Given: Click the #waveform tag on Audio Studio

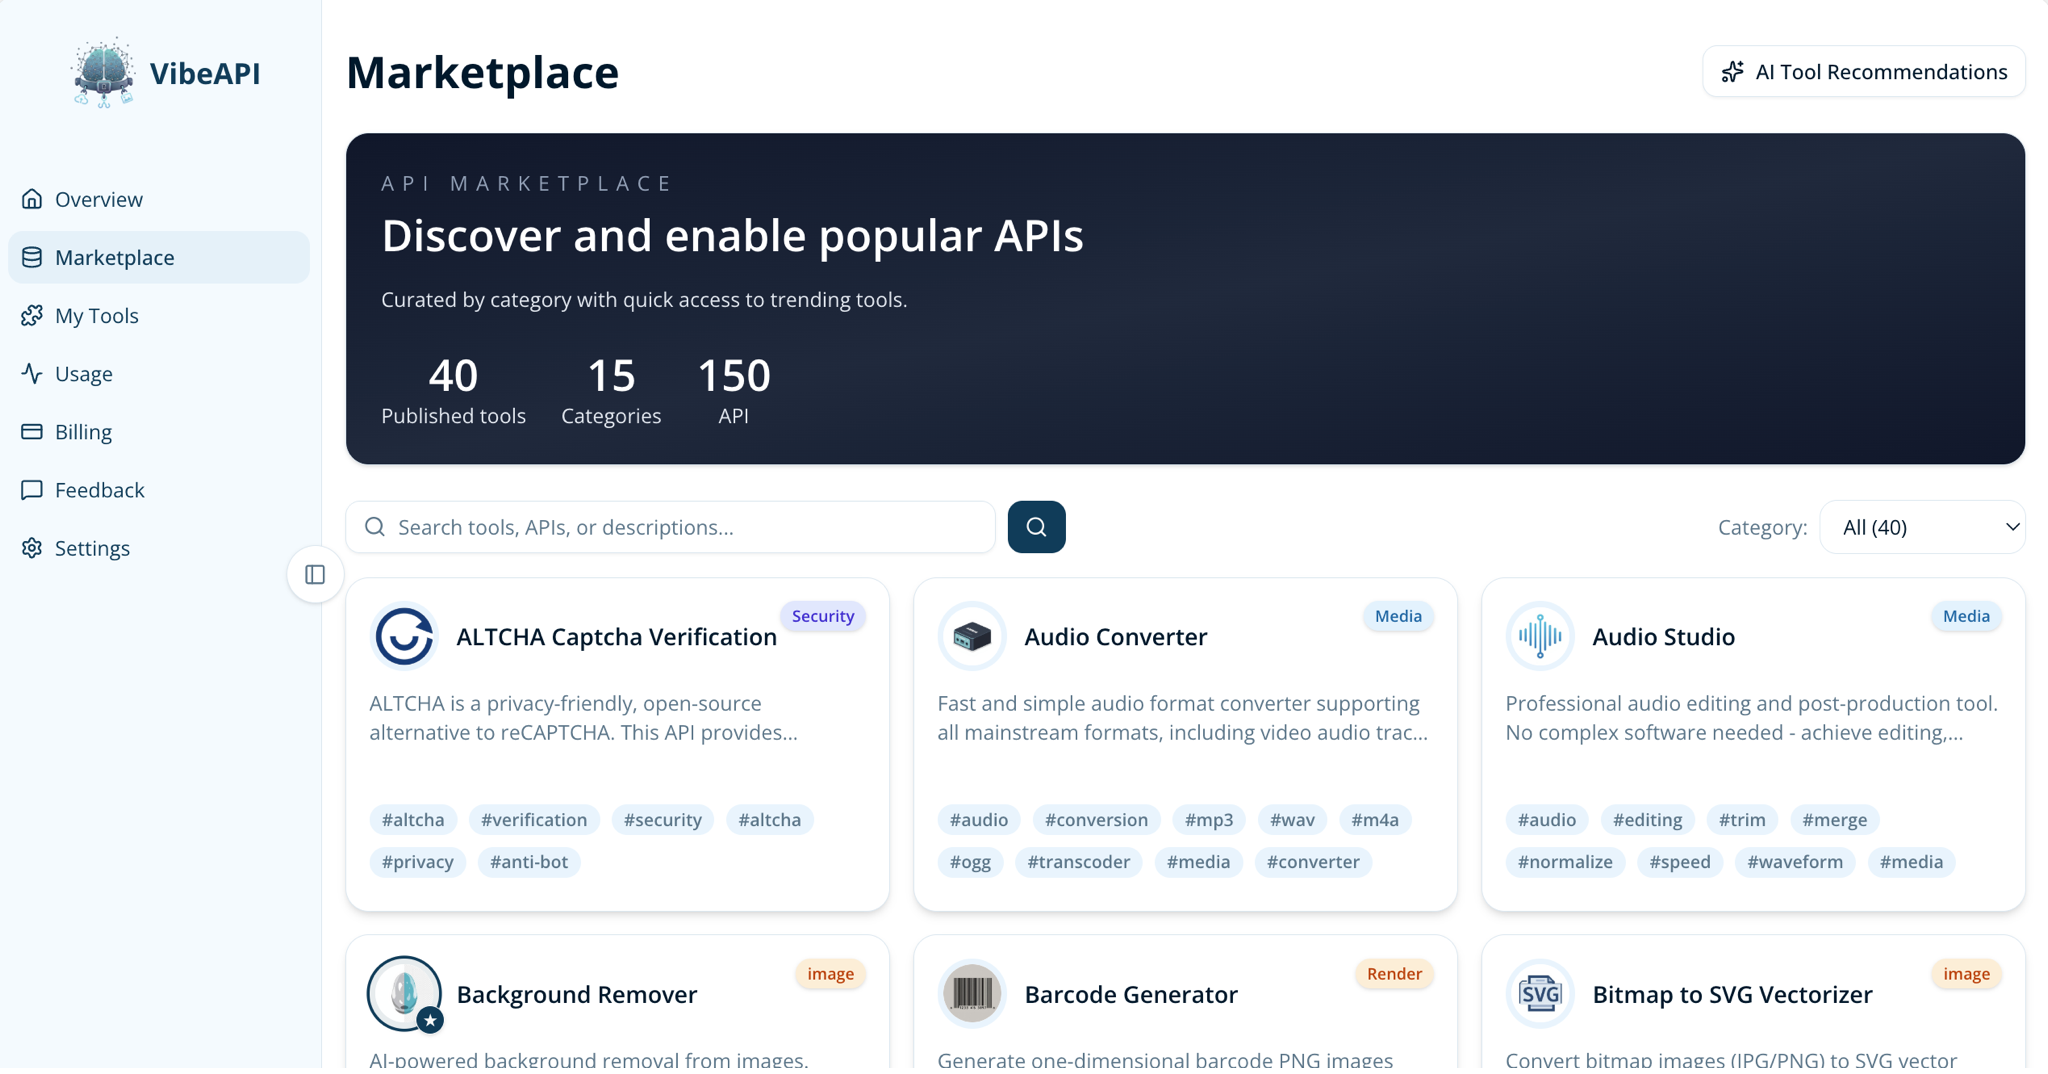Looking at the screenshot, I should [1794, 861].
